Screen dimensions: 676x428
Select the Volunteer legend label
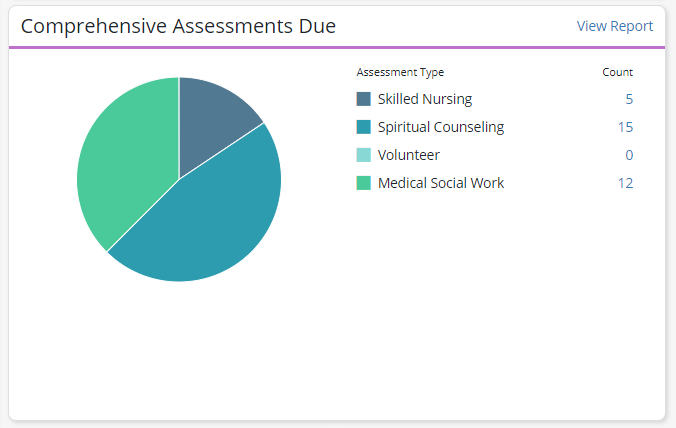(408, 155)
